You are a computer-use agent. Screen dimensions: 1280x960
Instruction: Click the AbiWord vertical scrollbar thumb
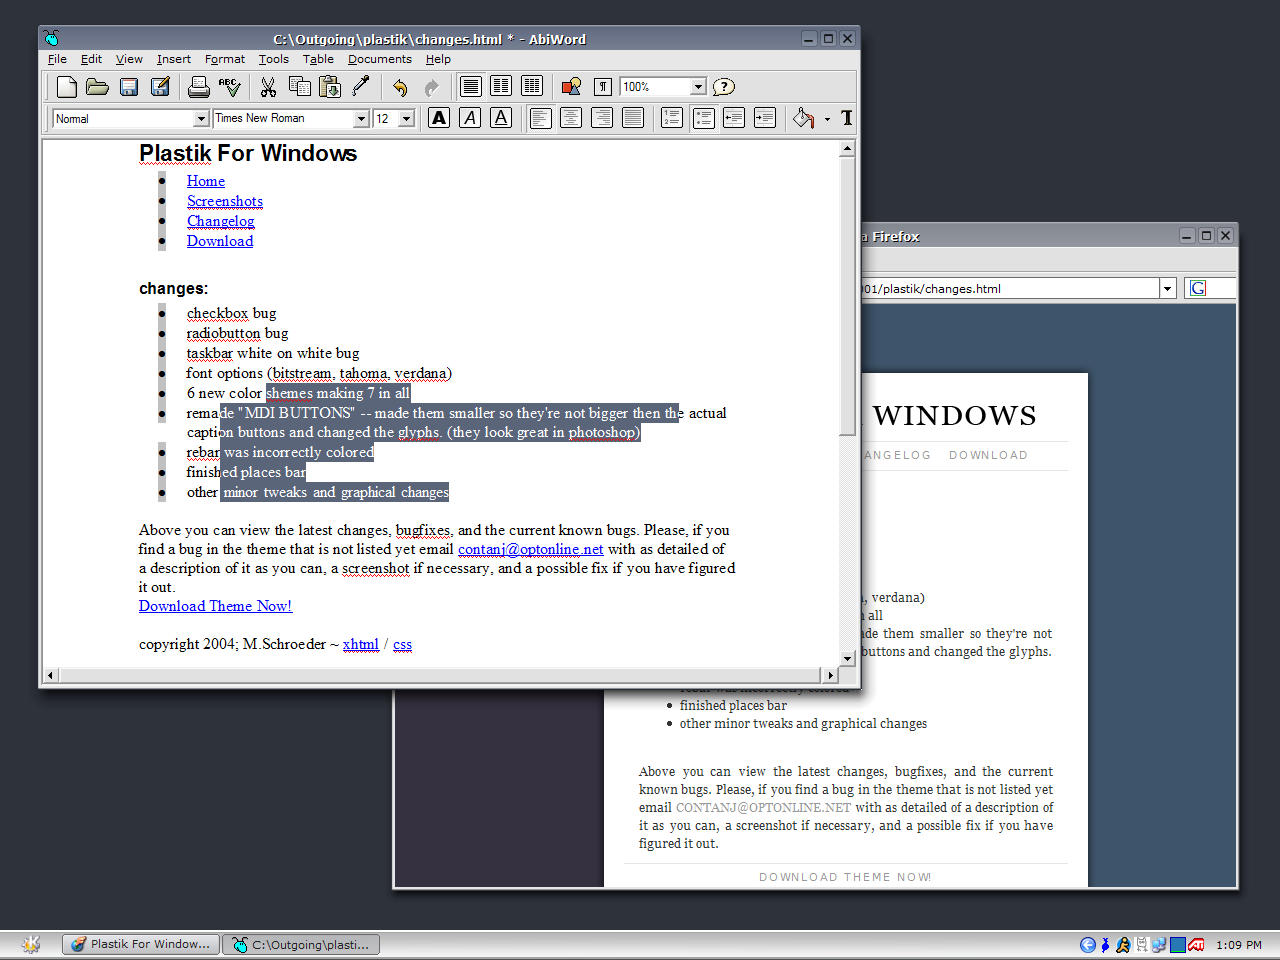pyautogui.click(x=847, y=296)
